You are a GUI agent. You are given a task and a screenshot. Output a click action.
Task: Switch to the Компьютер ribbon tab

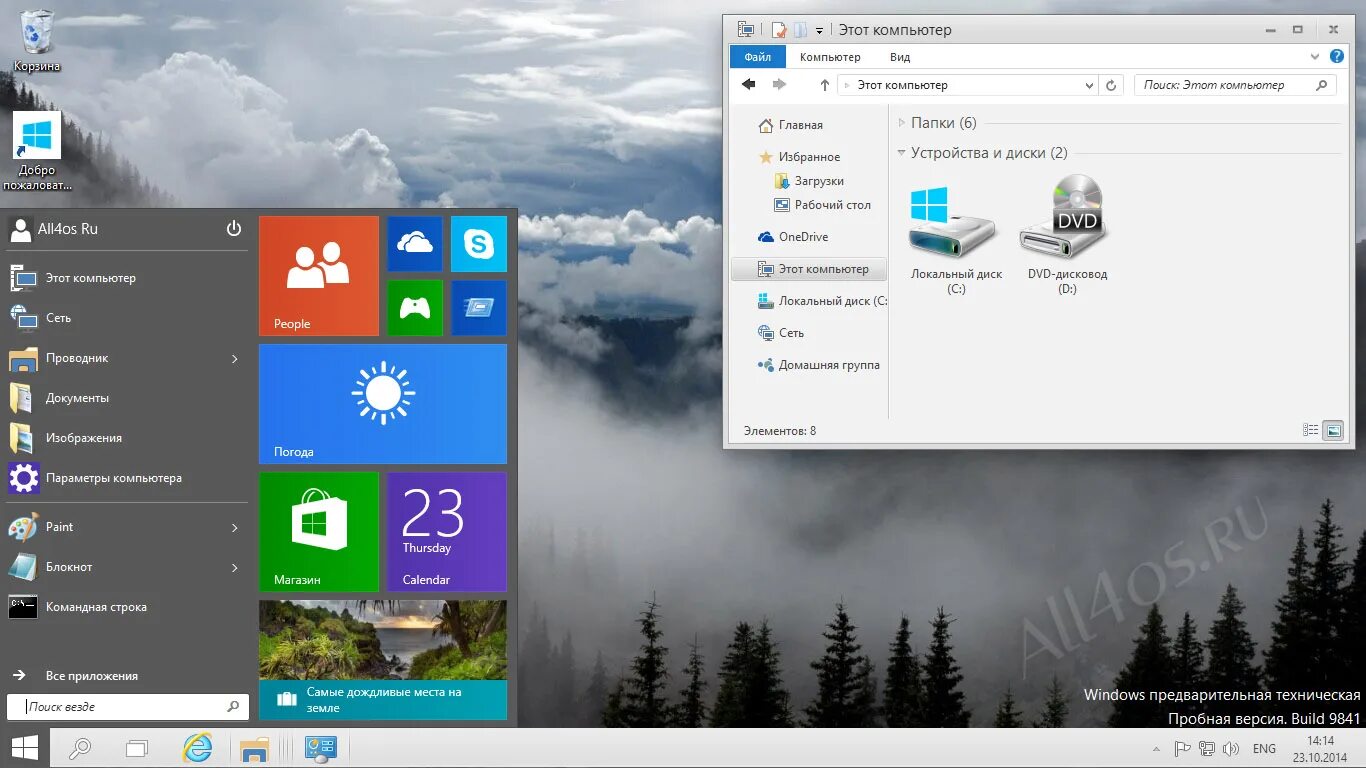click(x=830, y=57)
